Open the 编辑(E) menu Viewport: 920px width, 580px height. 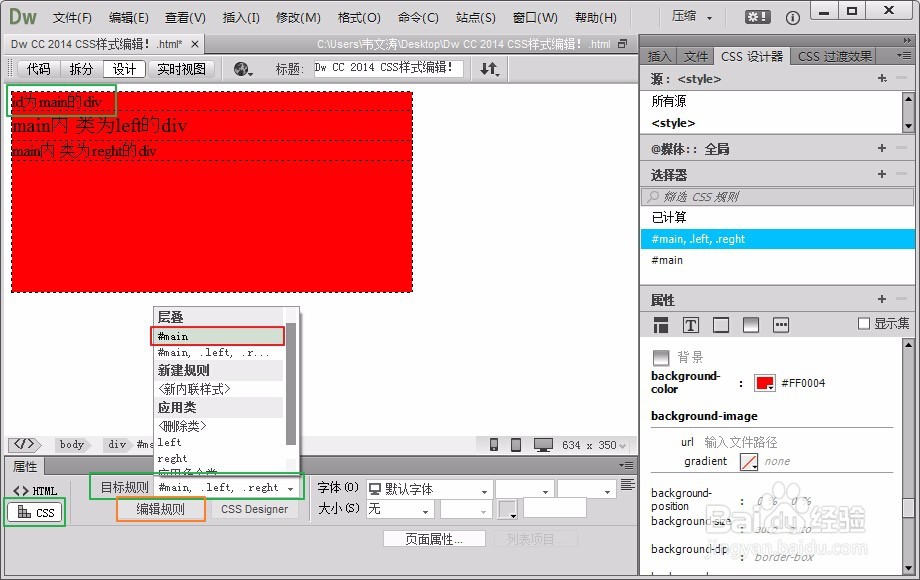[128, 18]
